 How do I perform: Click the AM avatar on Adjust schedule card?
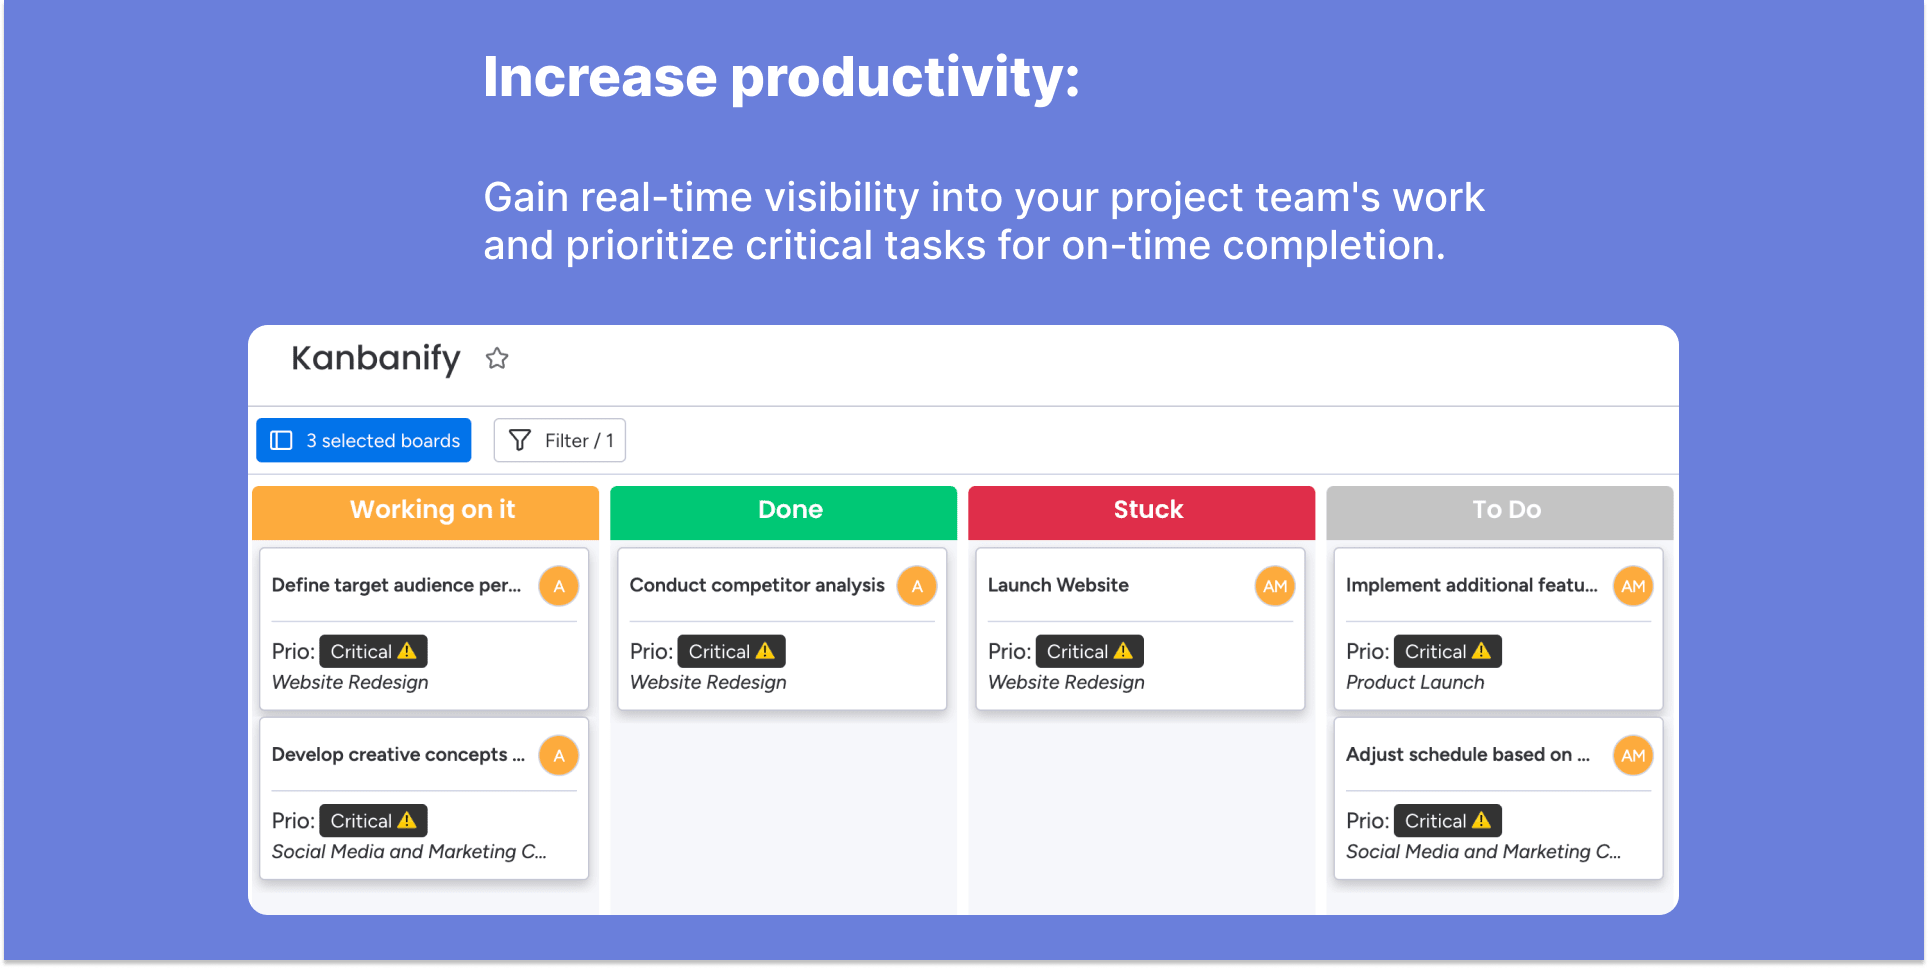coord(1633,756)
